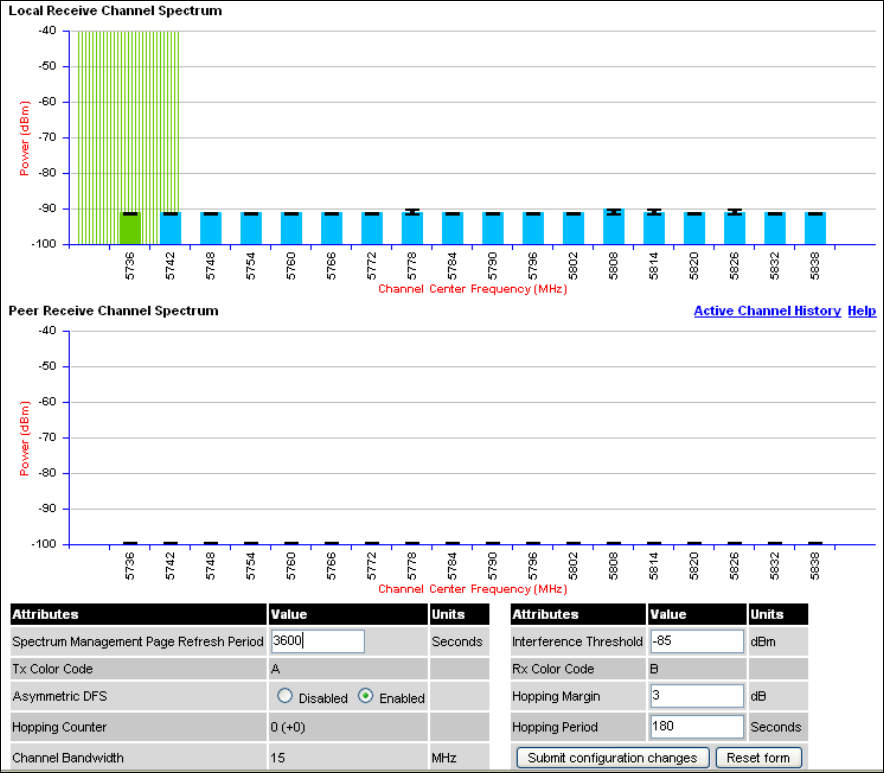Click the Tx Color Code value A
The height and width of the screenshot is (773, 884).
point(275,669)
